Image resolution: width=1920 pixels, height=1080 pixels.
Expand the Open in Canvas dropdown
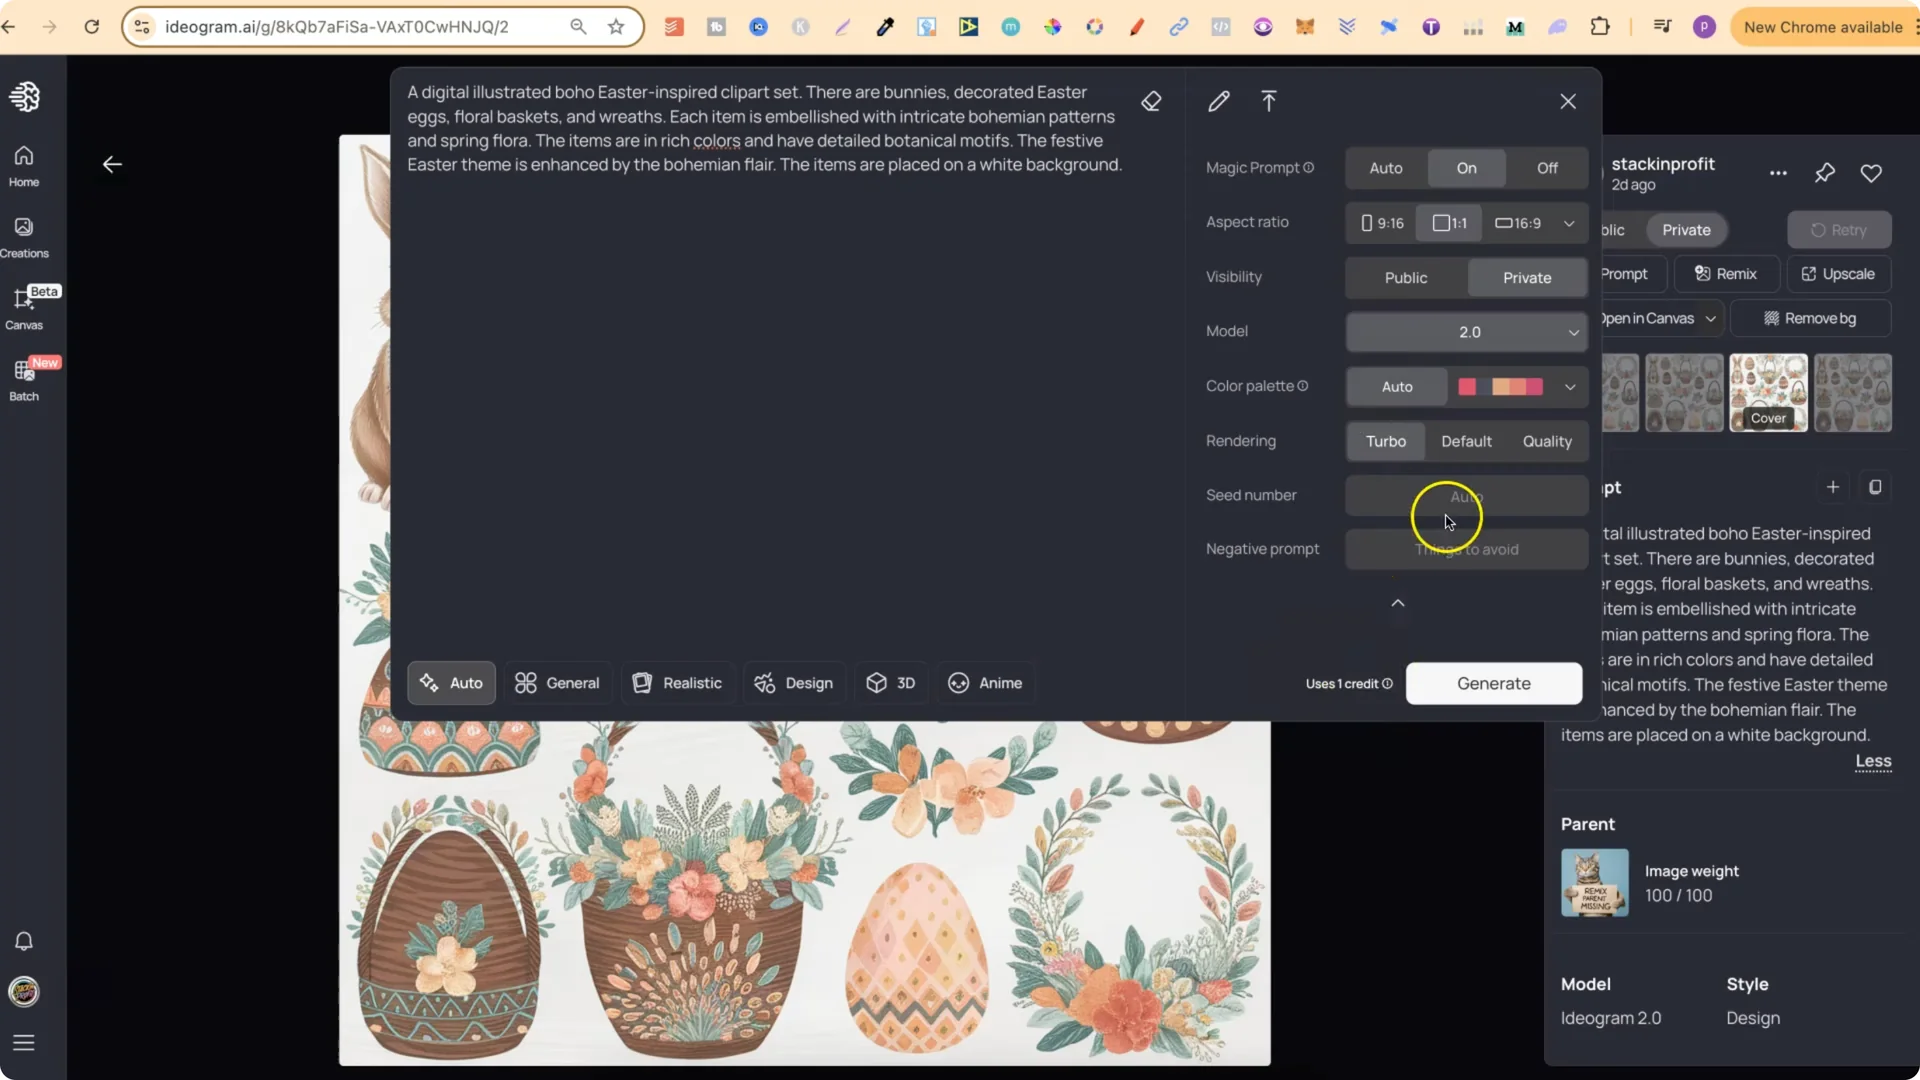1709,318
